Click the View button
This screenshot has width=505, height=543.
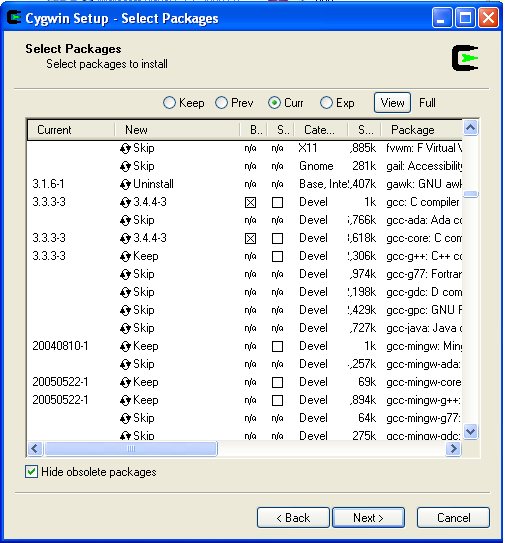click(x=392, y=103)
